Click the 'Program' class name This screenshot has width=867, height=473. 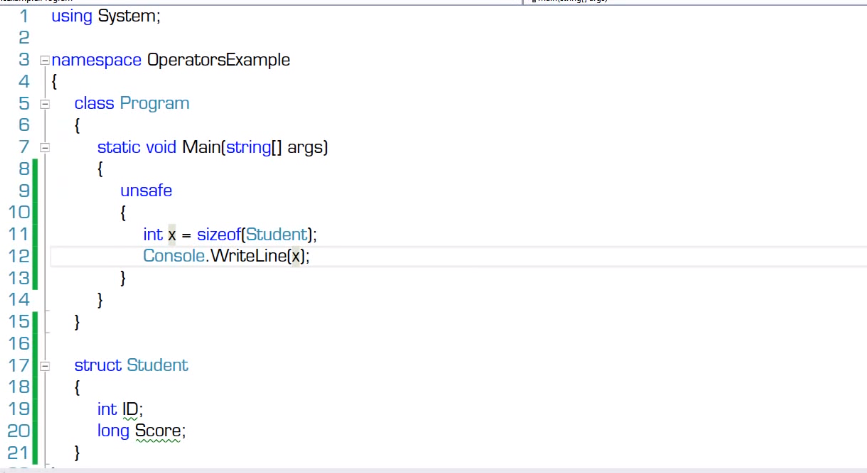pos(155,103)
